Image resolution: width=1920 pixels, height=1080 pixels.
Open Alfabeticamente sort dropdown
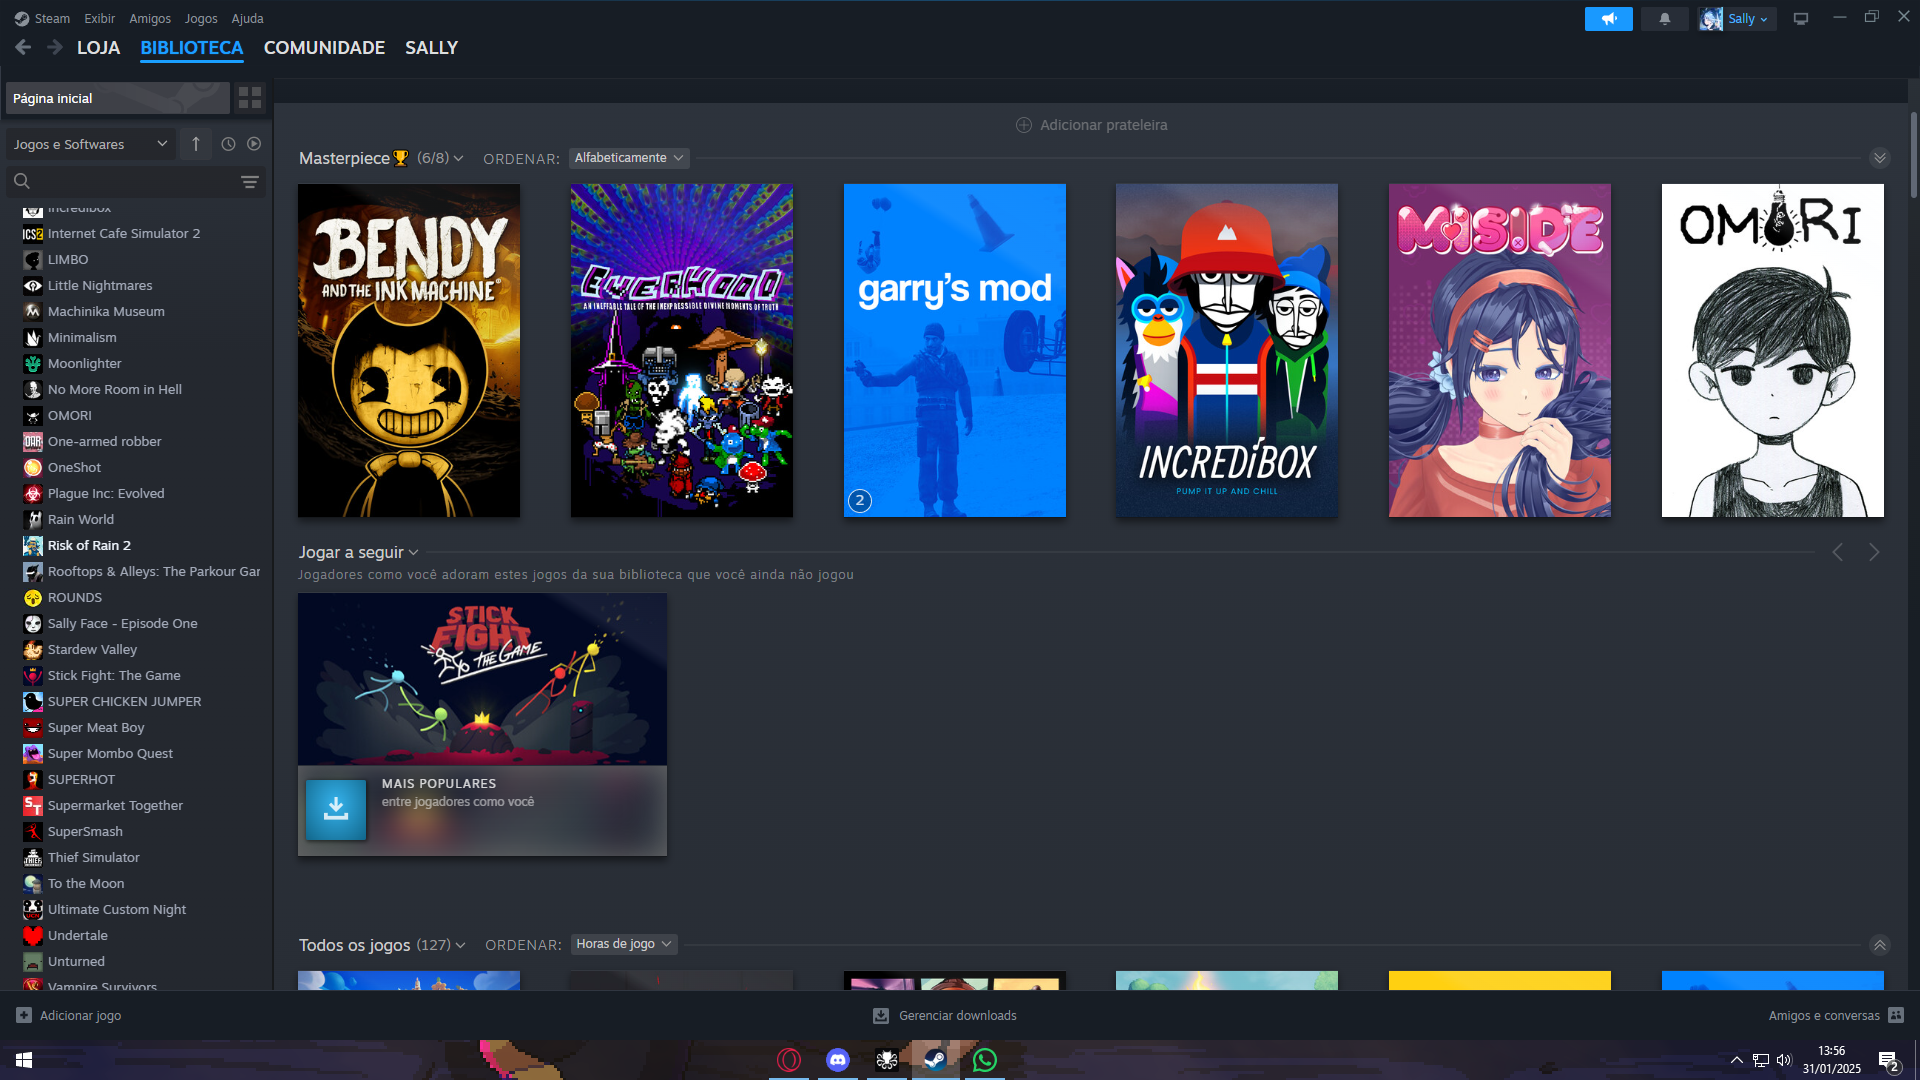coord(628,158)
